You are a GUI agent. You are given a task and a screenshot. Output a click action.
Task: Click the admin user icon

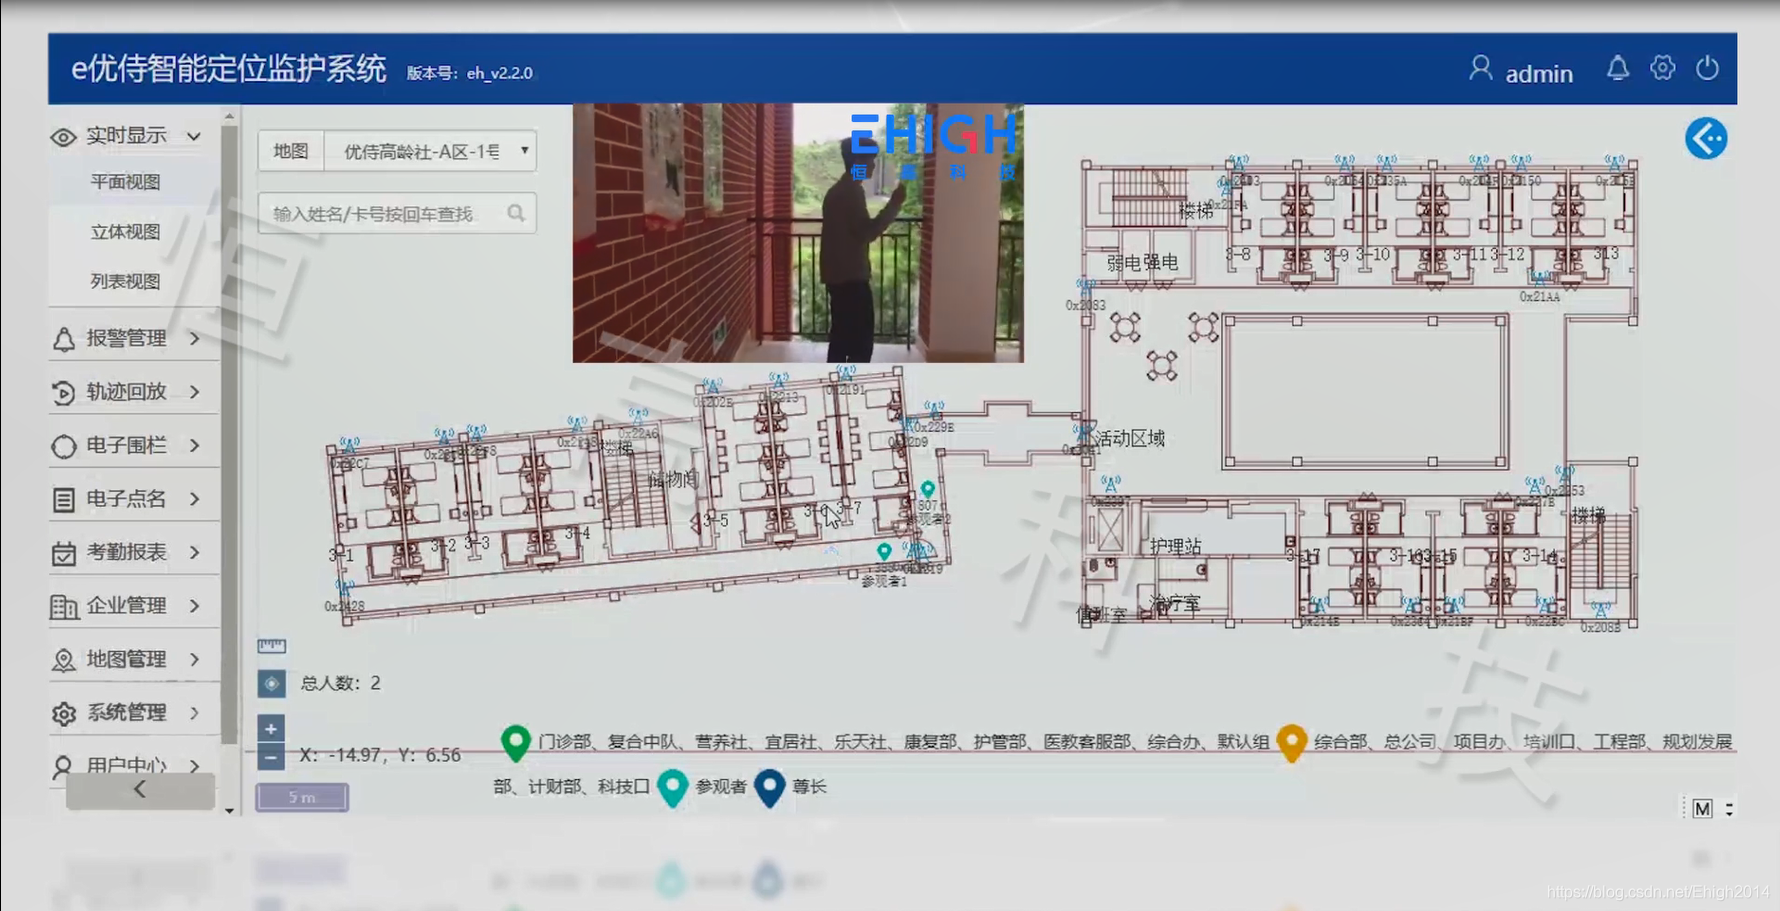pyautogui.click(x=1480, y=69)
